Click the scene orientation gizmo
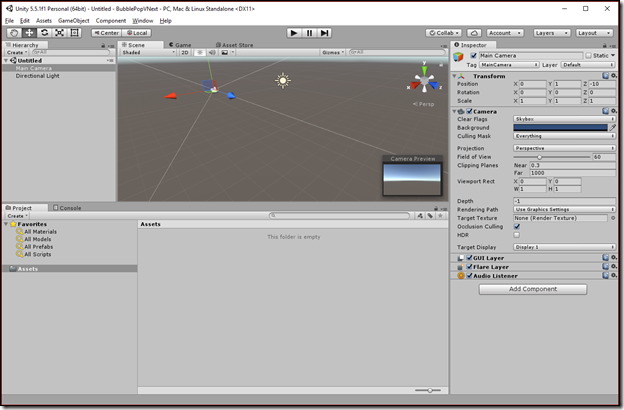The image size is (624, 410). tap(424, 82)
